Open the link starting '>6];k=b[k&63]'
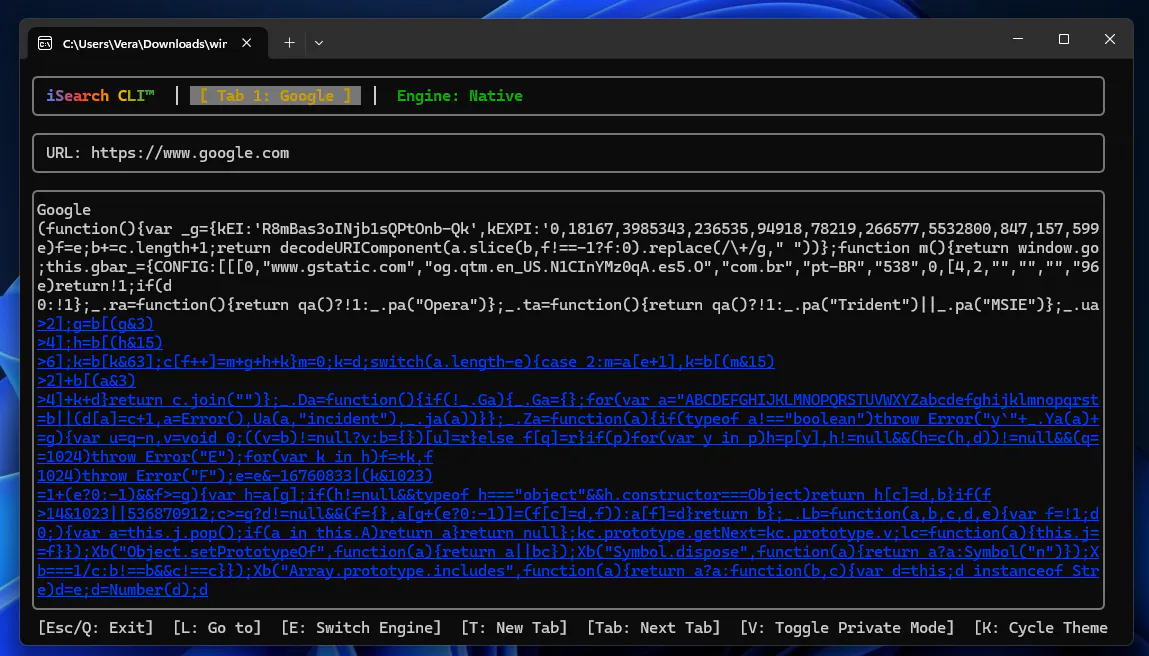The width and height of the screenshot is (1149, 656). tap(406, 362)
